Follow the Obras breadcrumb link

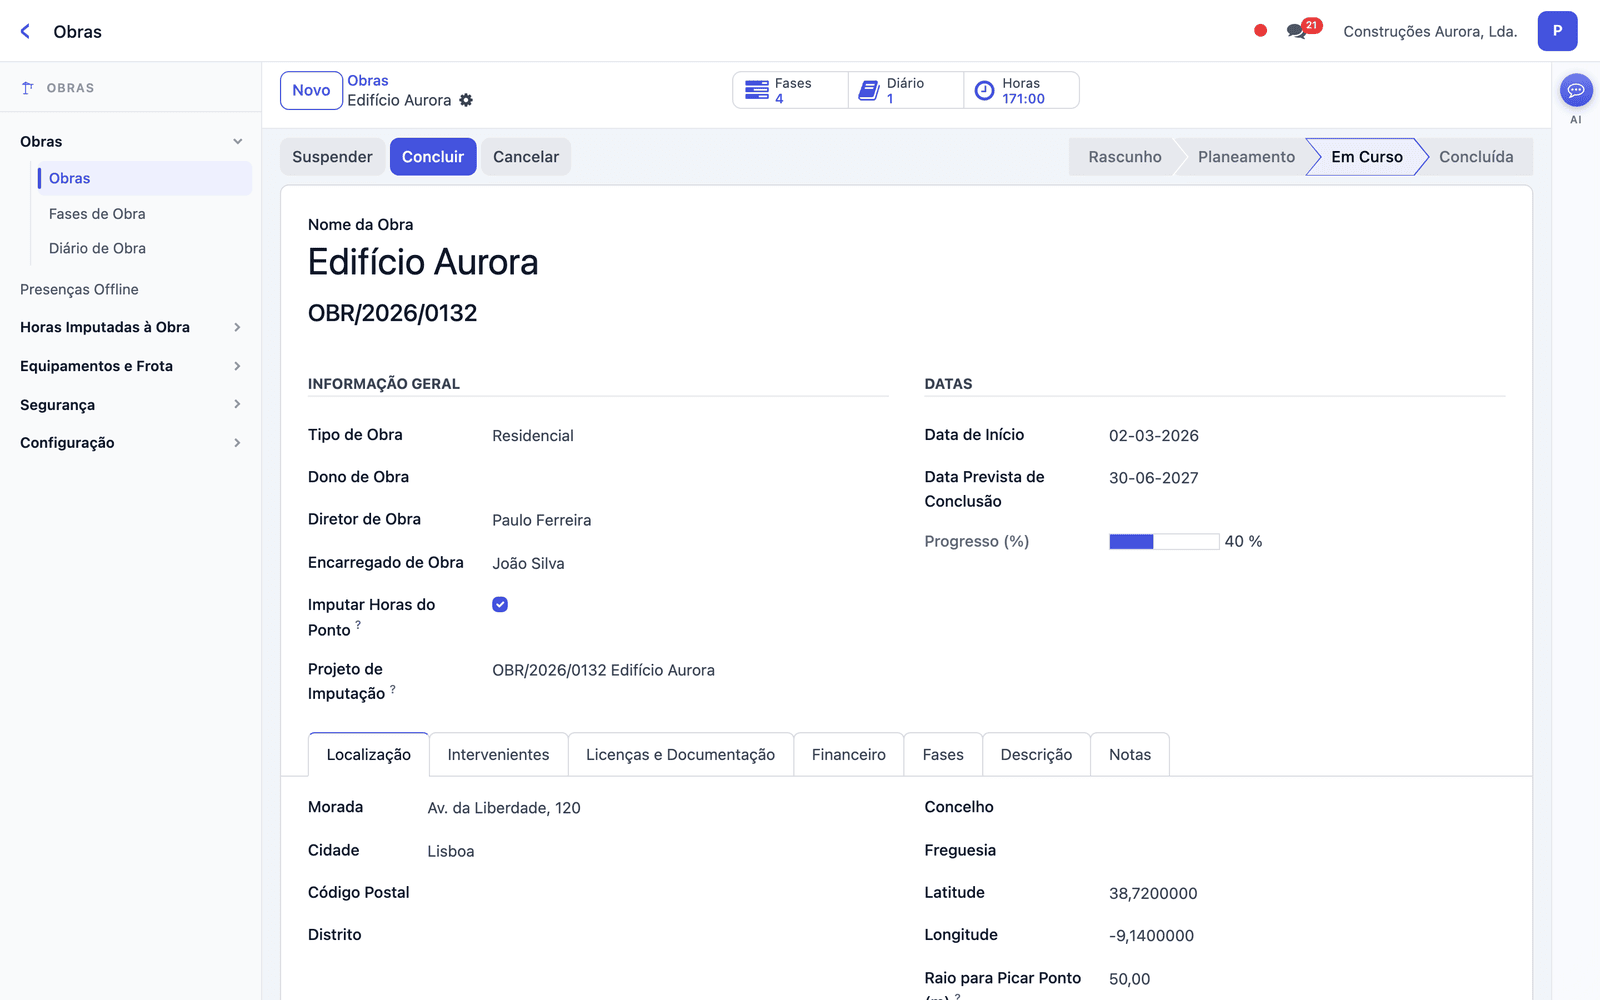click(x=368, y=80)
